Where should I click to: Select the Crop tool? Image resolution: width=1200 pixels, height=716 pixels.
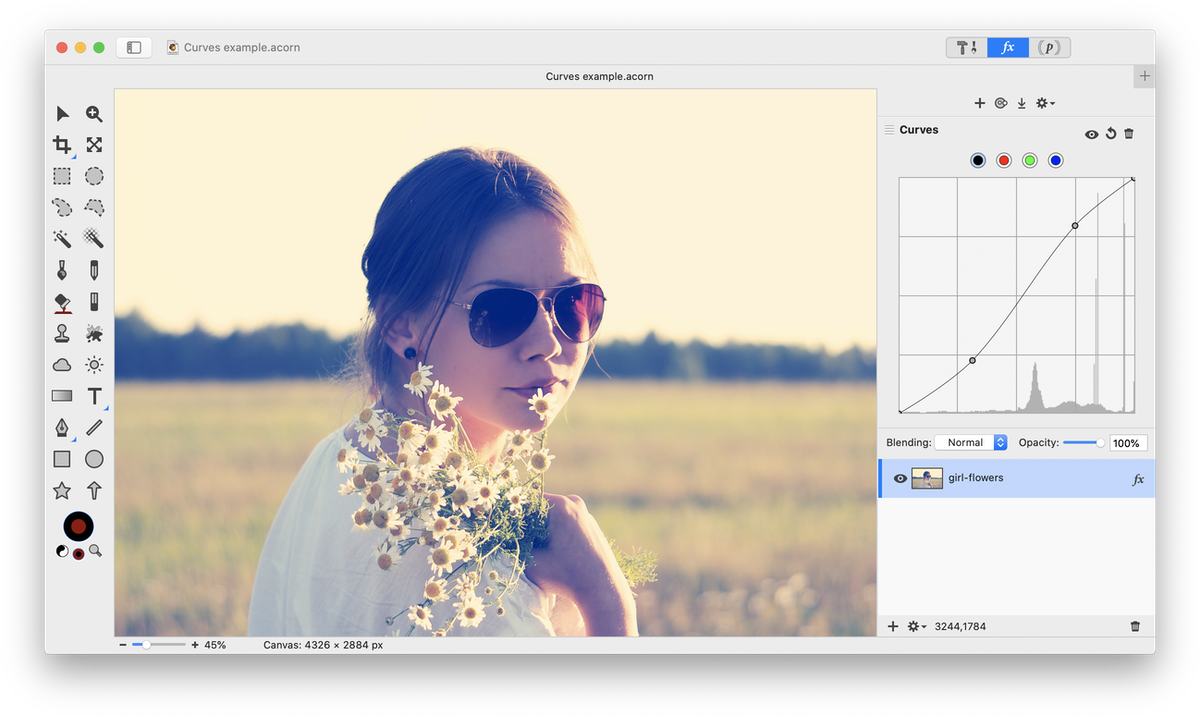tap(62, 145)
